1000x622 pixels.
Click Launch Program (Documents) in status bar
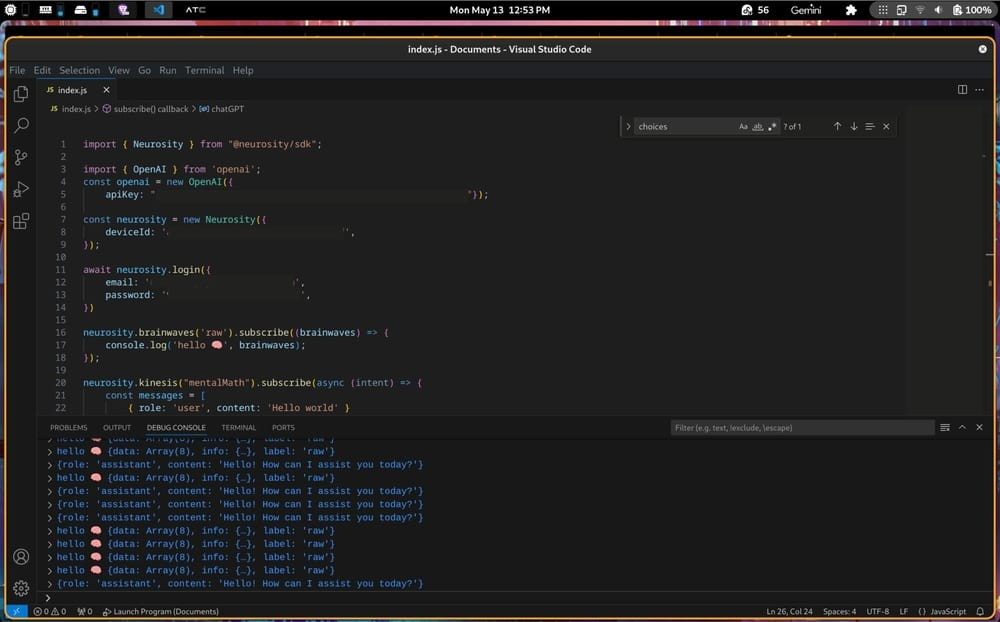point(160,611)
